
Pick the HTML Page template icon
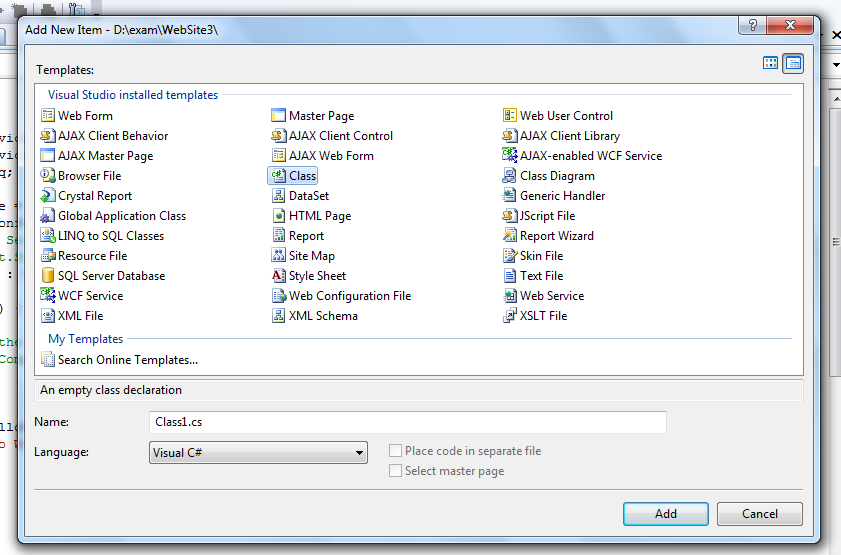coord(278,216)
